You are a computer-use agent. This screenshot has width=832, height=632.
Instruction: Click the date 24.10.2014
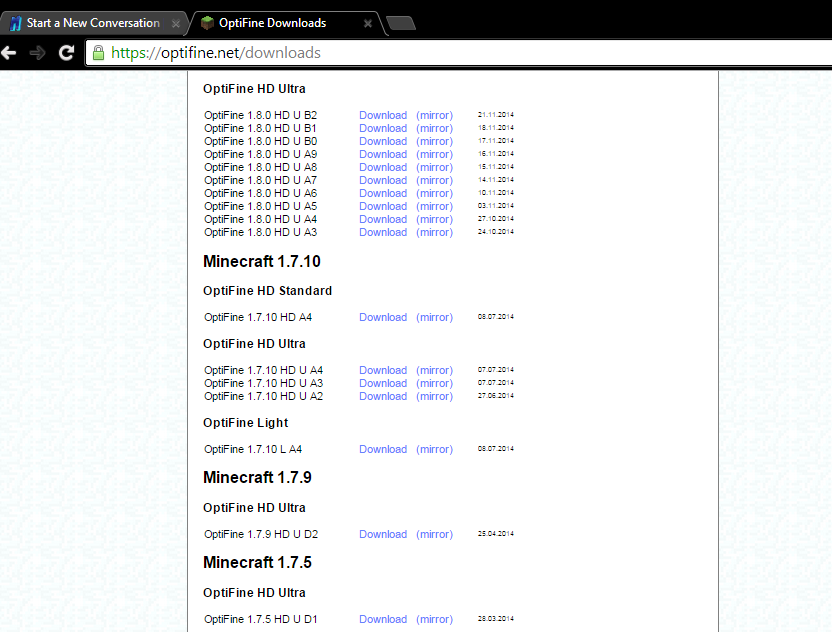click(496, 232)
